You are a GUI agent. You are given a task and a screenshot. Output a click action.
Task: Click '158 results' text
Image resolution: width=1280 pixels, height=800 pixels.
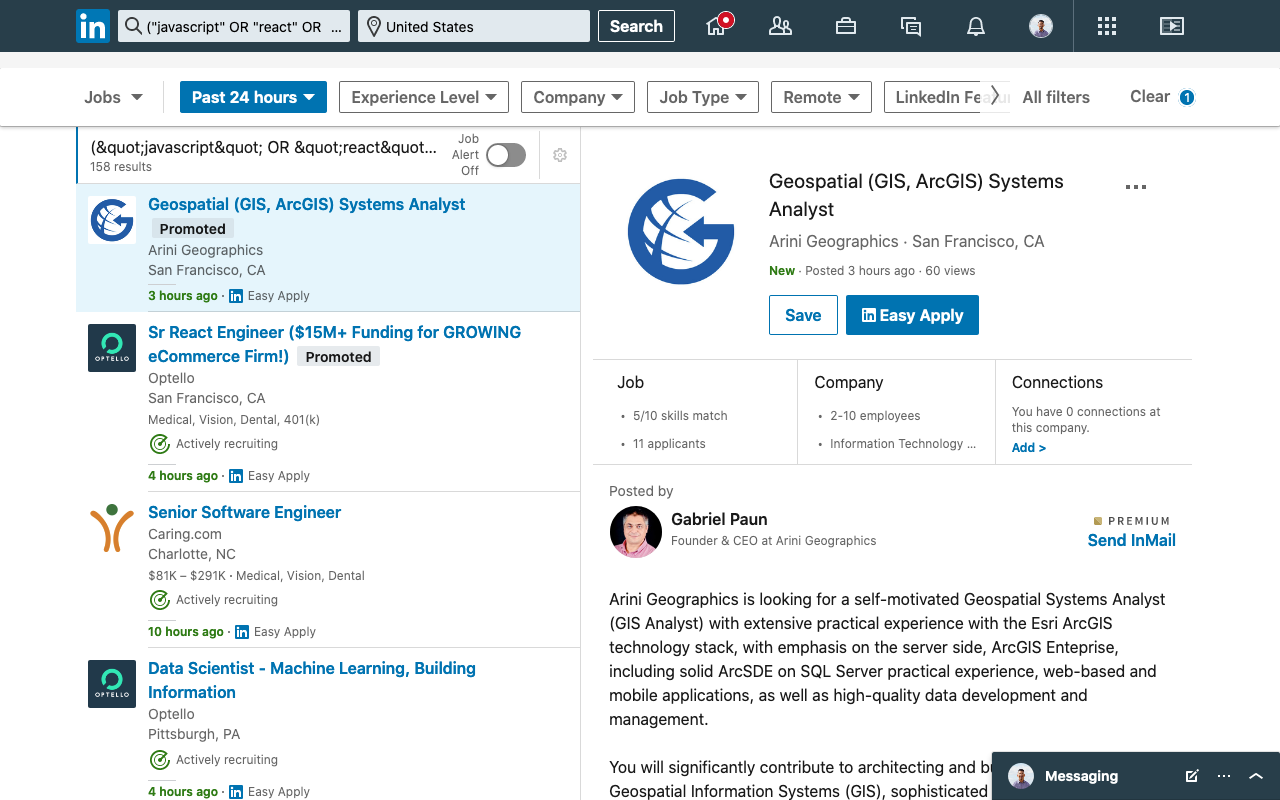pyautogui.click(x=121, y=167)
